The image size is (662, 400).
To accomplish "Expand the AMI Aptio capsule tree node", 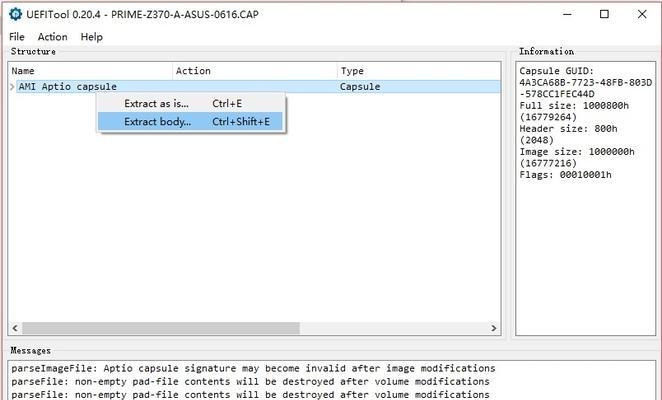I will [x=12, y=87].
